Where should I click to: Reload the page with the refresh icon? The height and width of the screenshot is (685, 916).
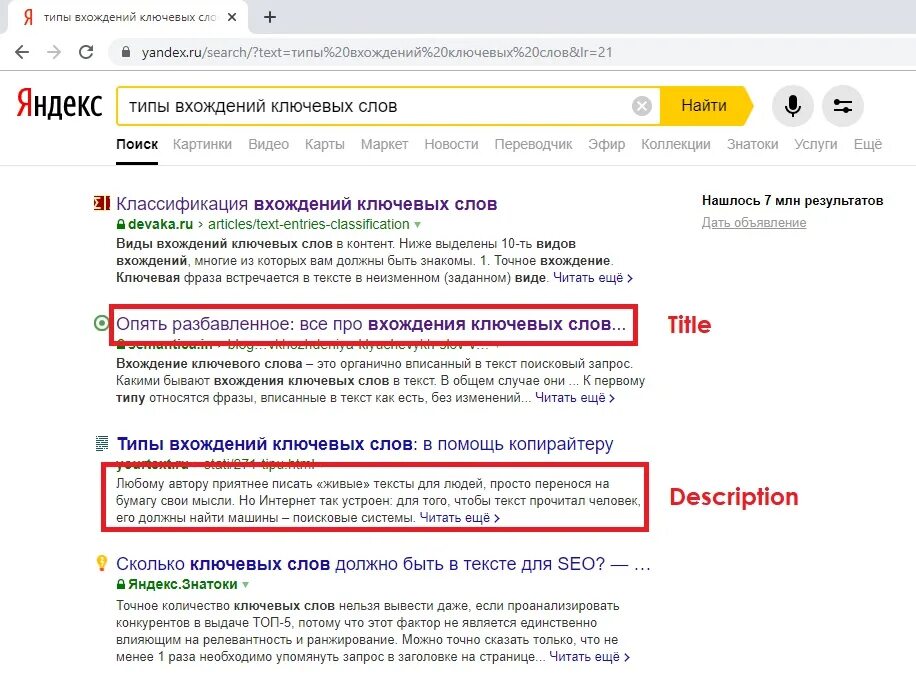tap(88, 51)
